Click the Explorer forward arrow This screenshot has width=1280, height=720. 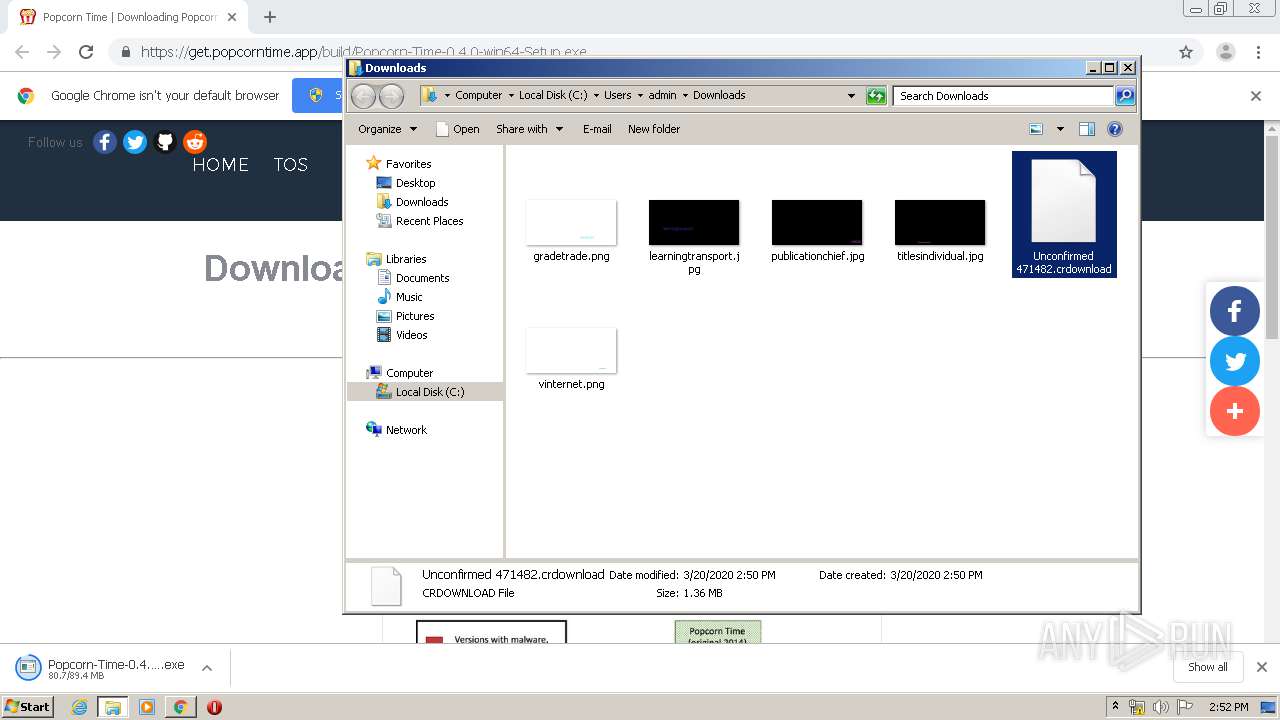pyautogui.click(x=391, y=96)
